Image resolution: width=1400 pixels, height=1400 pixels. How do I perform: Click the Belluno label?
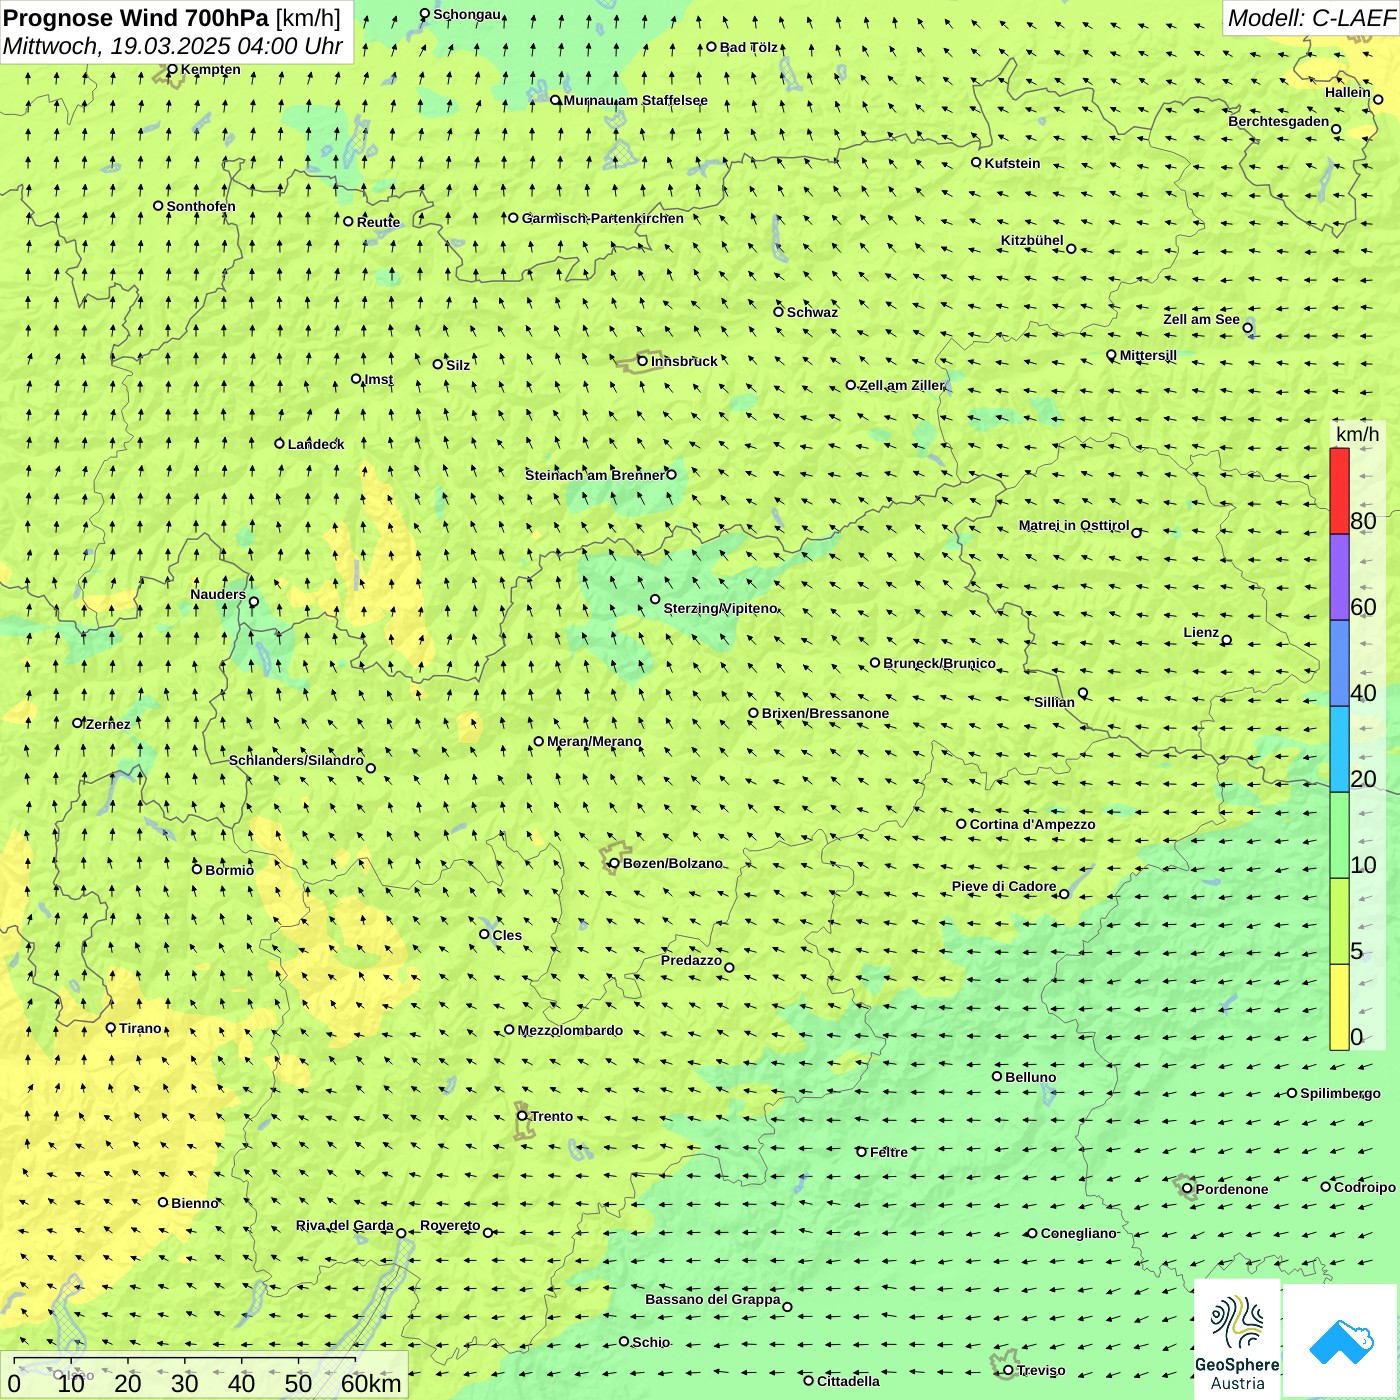(x=1030, y=1077)
